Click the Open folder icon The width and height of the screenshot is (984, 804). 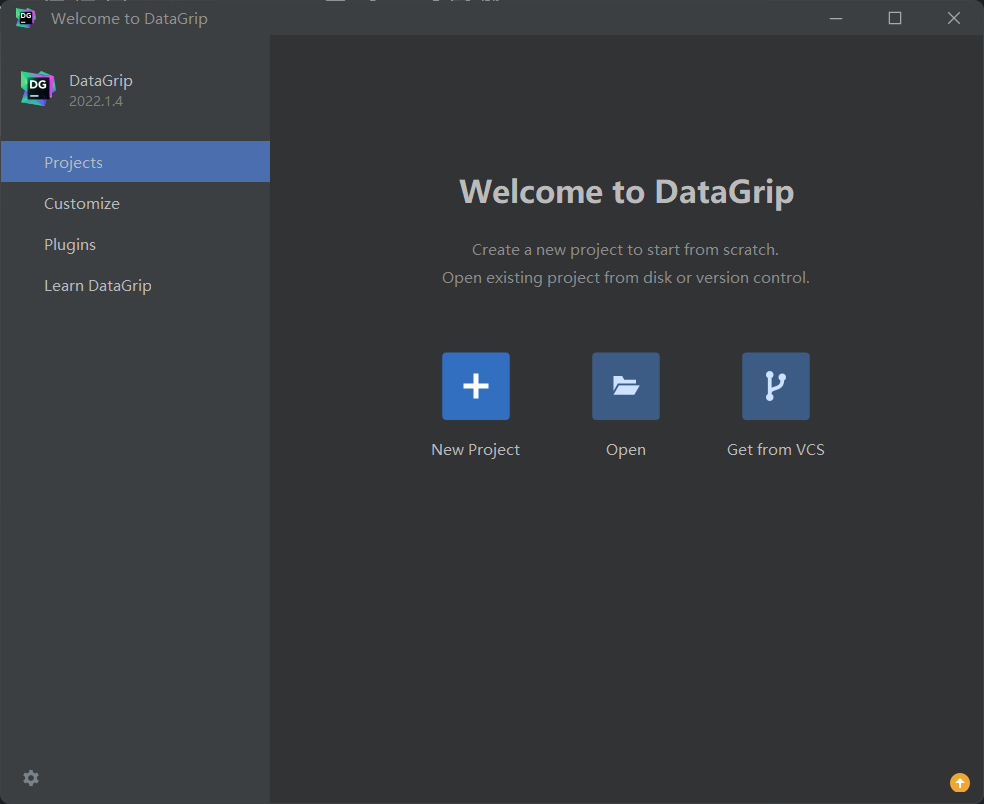tap(626, 386)
